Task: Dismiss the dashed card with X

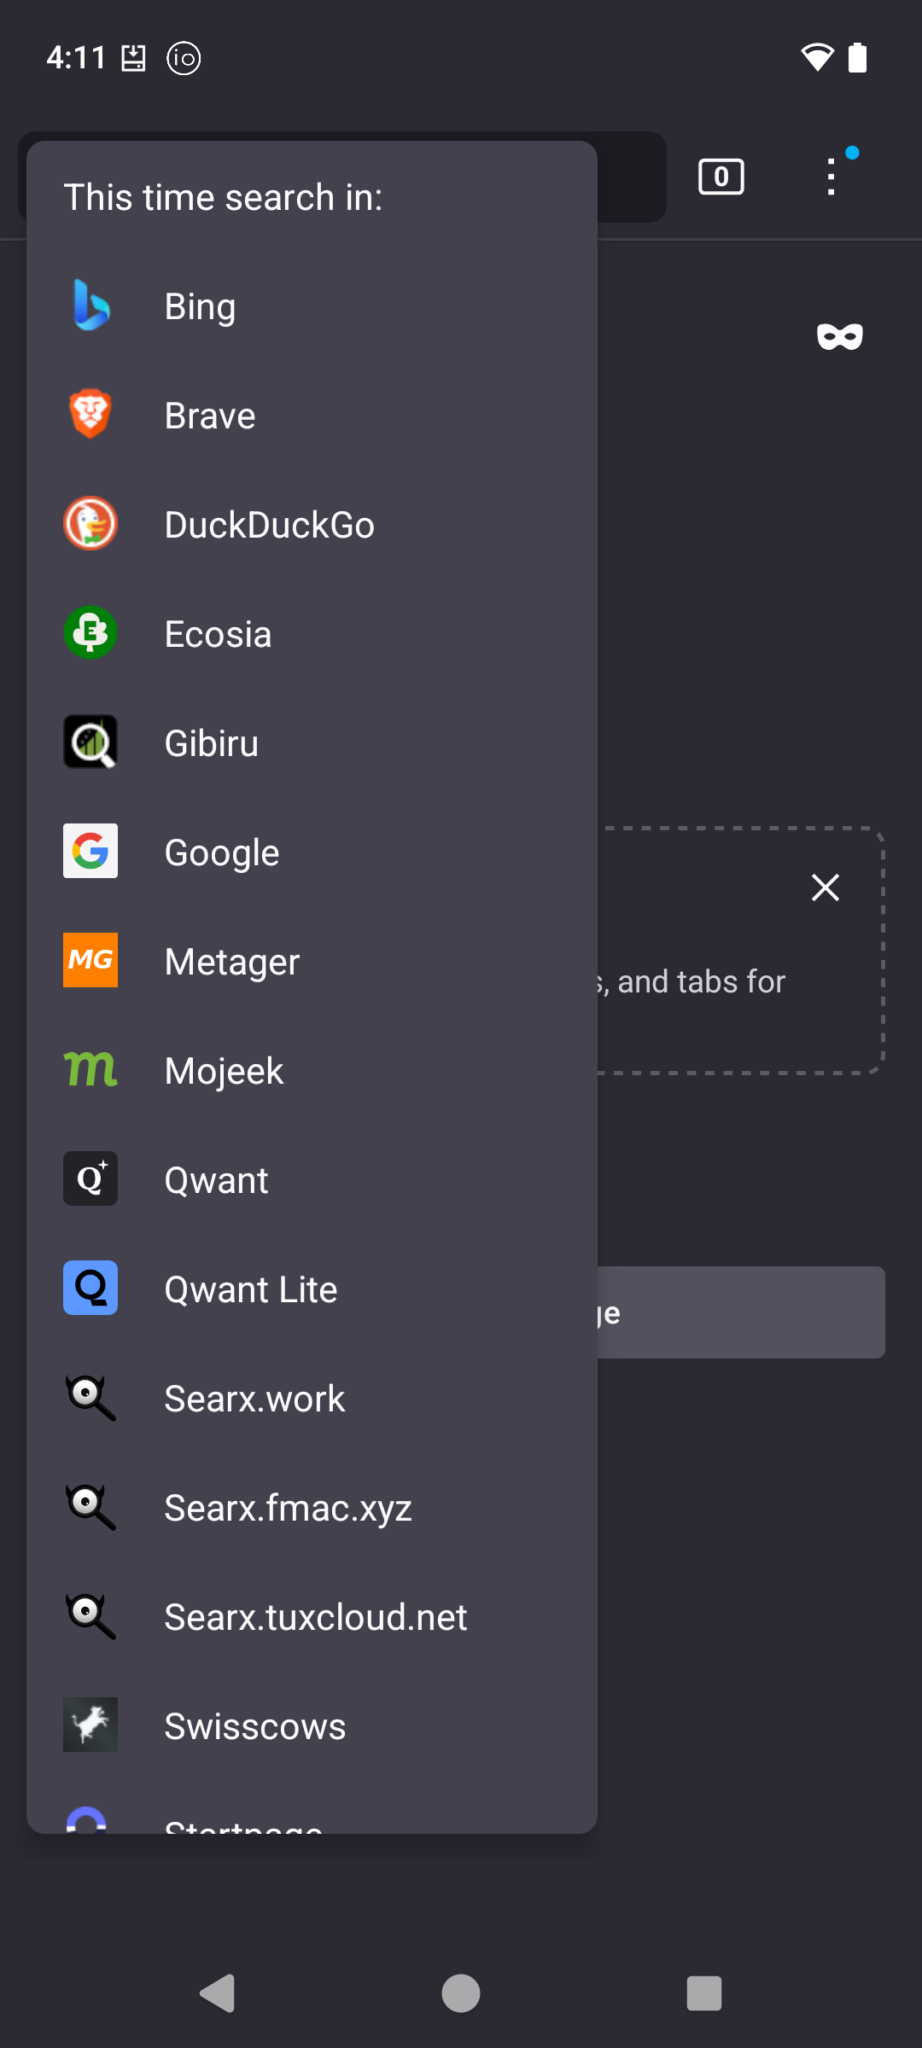Action: pos(825,887)
